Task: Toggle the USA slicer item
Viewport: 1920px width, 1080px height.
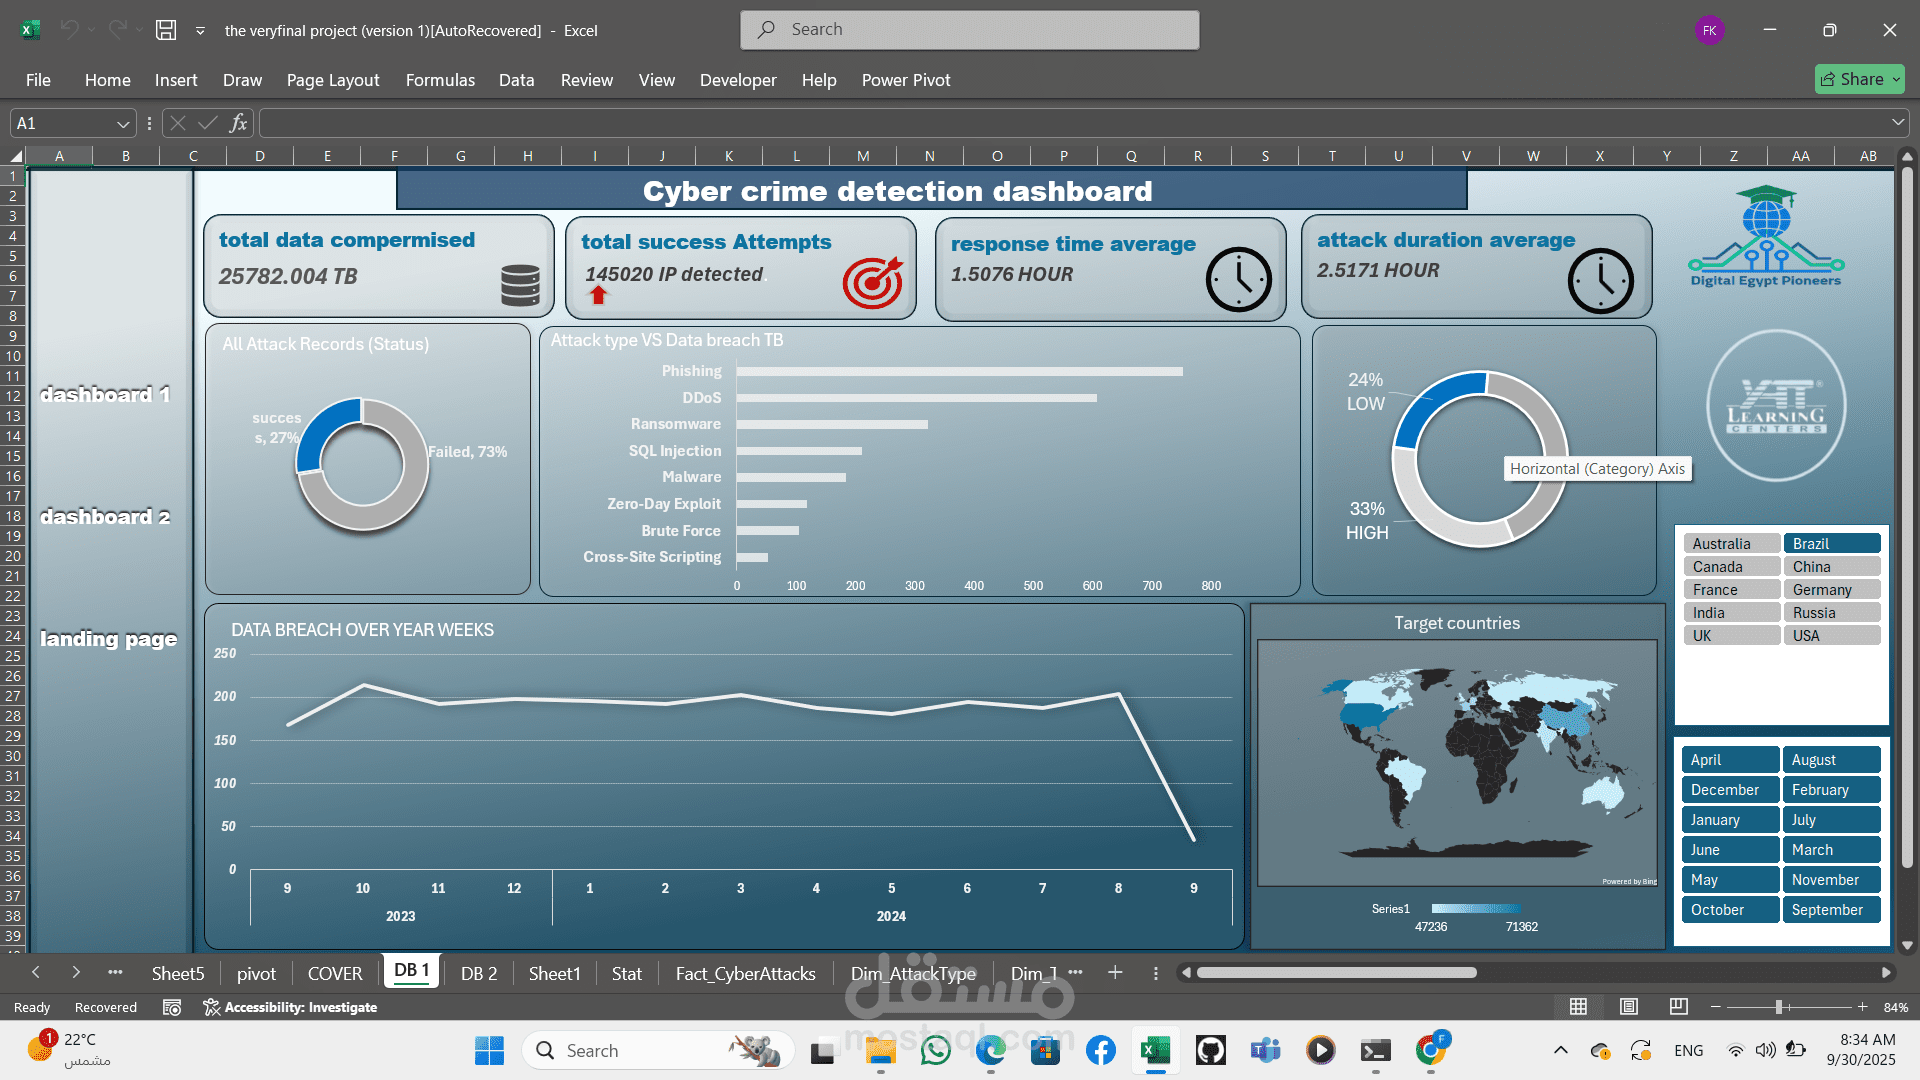Action: click(1831, 636)
